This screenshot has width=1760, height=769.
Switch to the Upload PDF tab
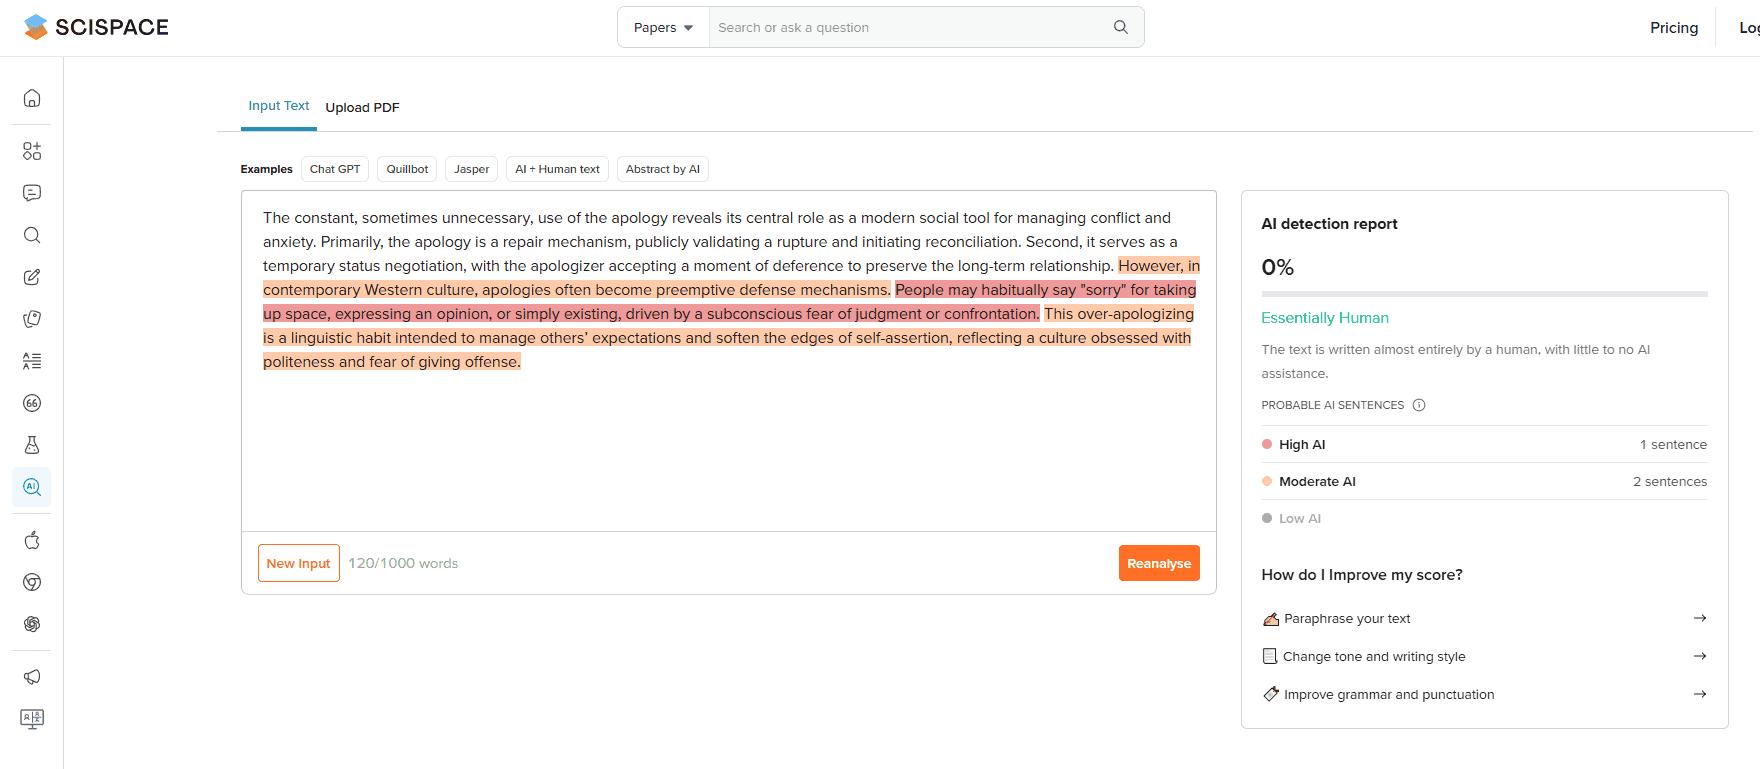point(362,108)
